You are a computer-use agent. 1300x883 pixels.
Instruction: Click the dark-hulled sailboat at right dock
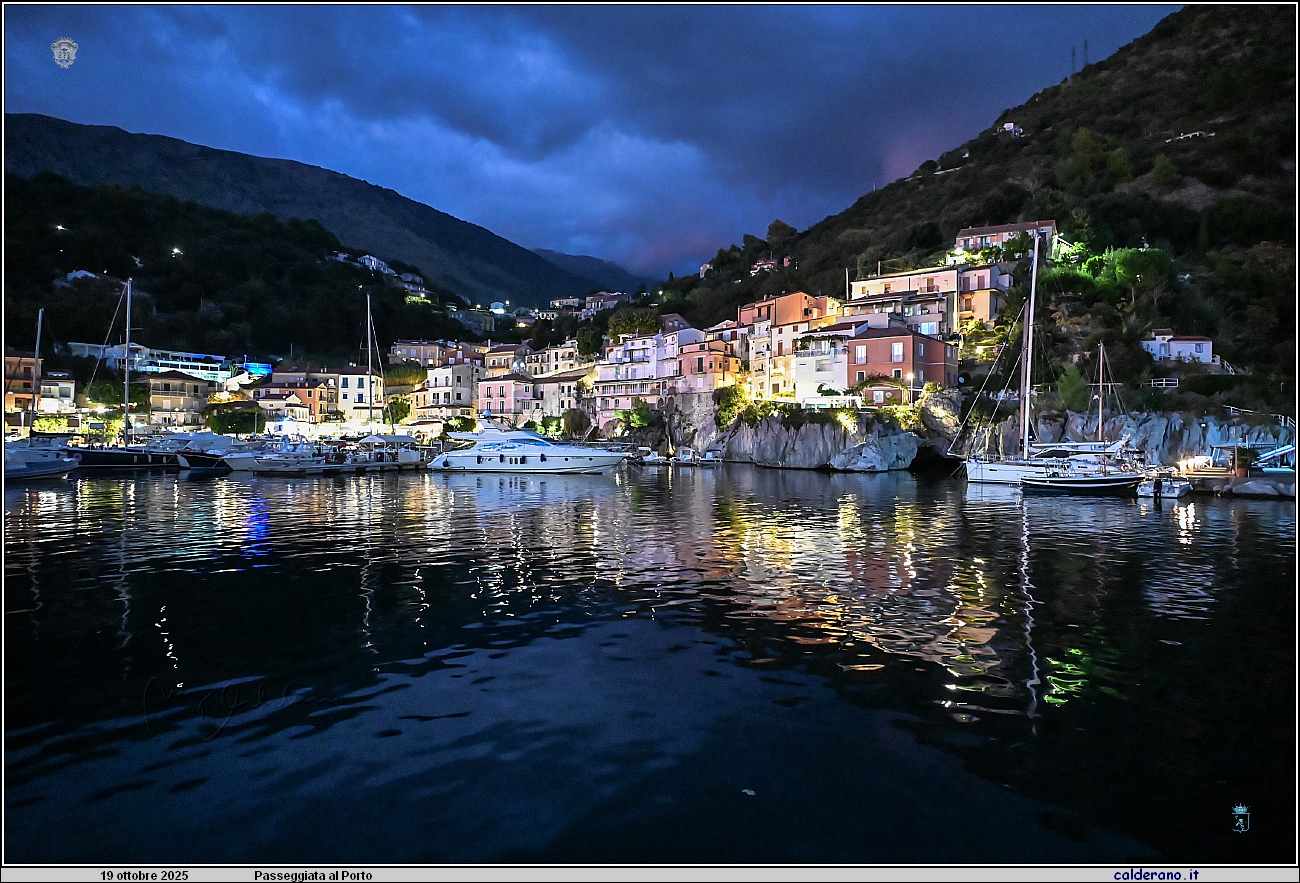click(x=1080, y=483)
